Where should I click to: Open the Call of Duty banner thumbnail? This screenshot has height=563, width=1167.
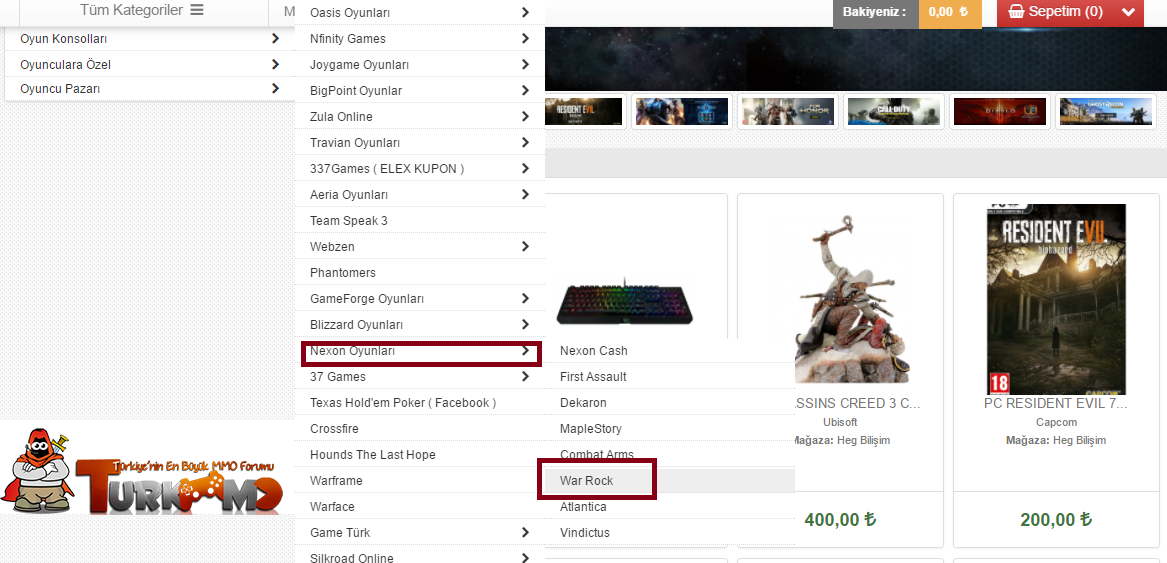(x=894, y=112)
